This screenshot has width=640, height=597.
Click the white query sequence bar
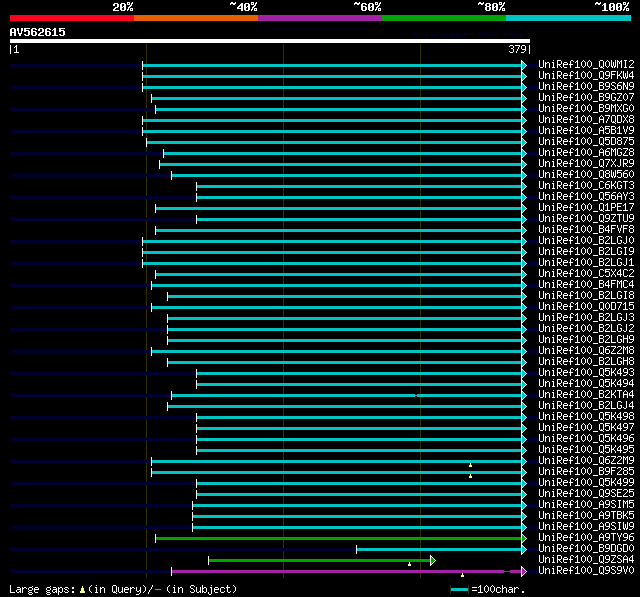click(270, 41)
